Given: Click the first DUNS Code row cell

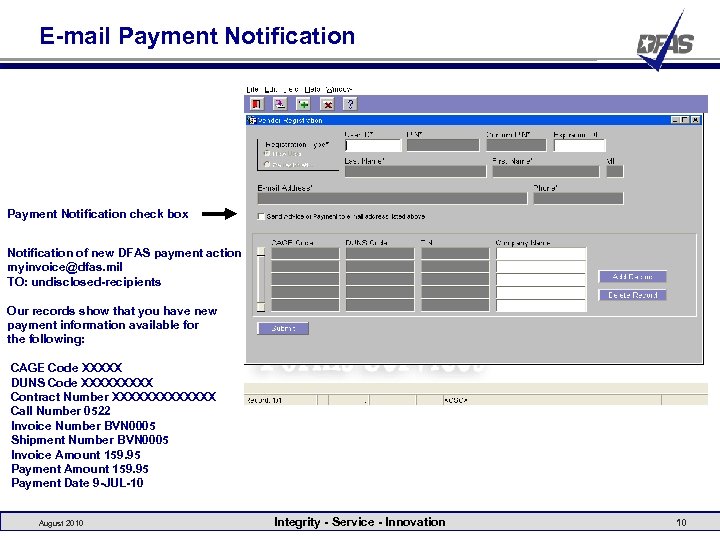Looking at the screenshot, I should [380, 253].
